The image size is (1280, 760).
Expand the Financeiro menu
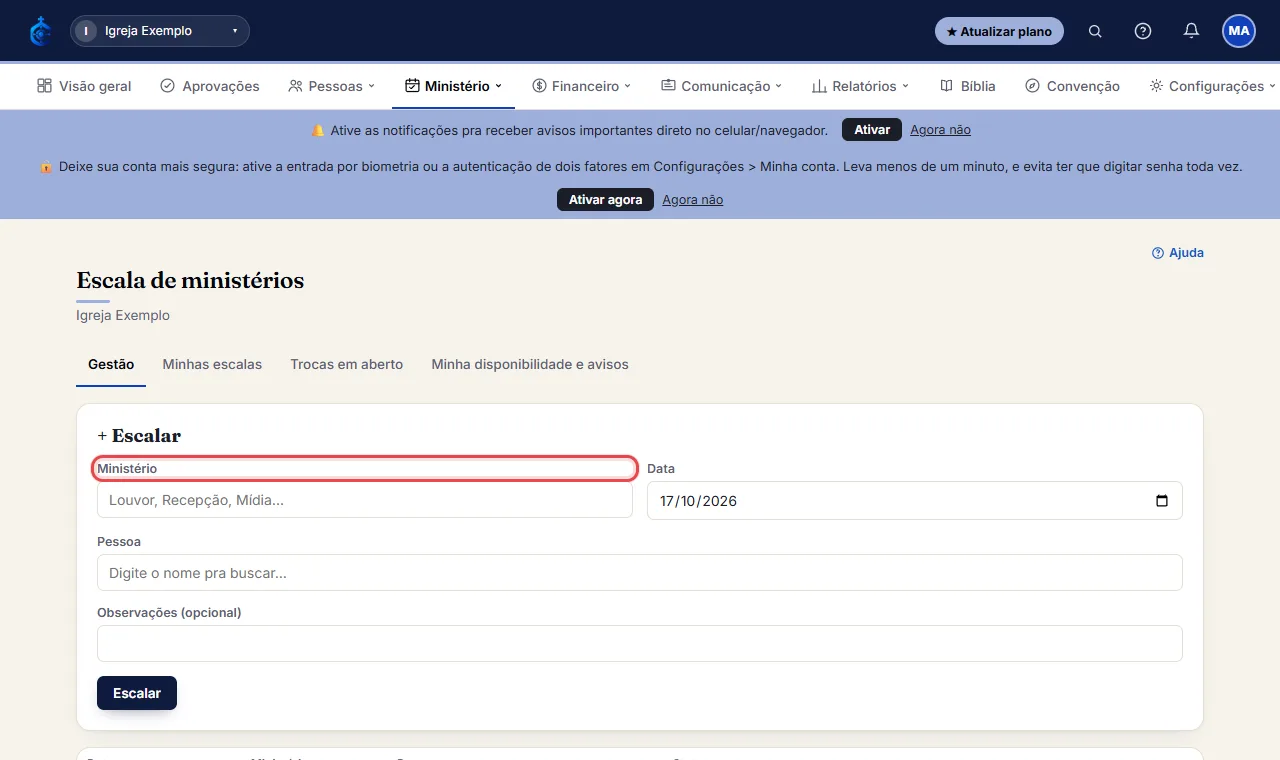point(581,86)
